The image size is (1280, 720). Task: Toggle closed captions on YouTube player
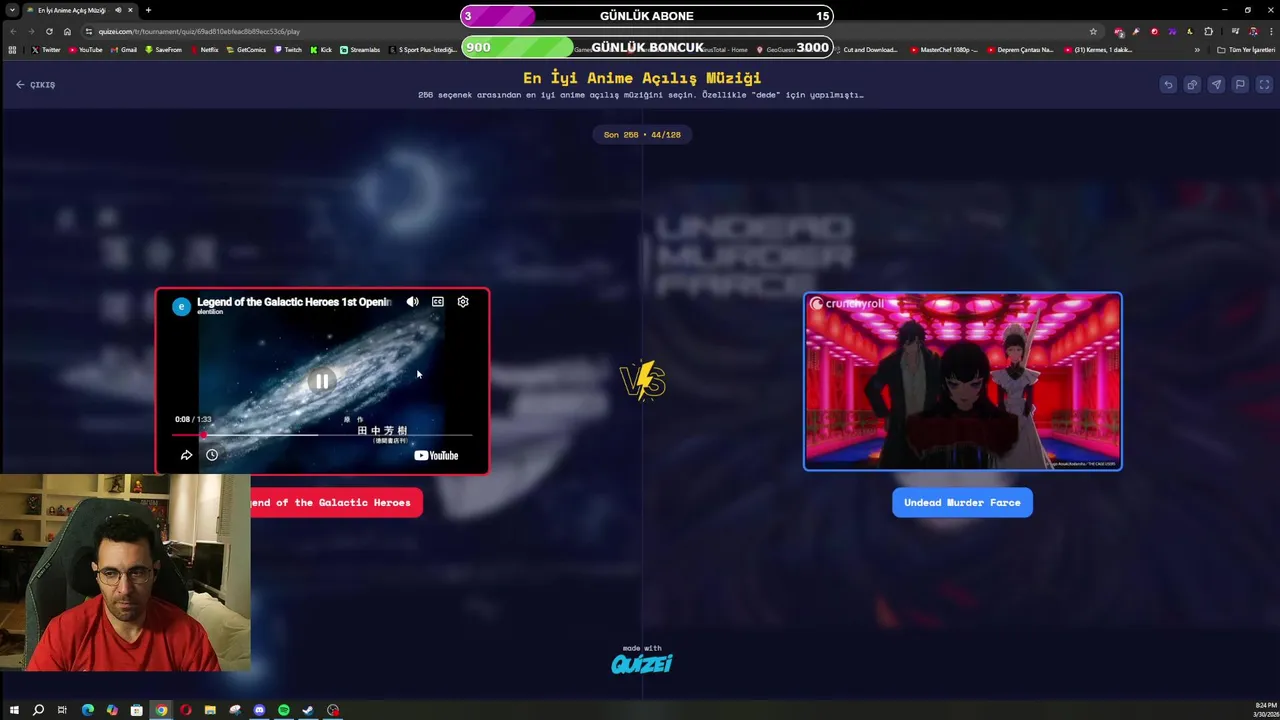pos(438,302)
